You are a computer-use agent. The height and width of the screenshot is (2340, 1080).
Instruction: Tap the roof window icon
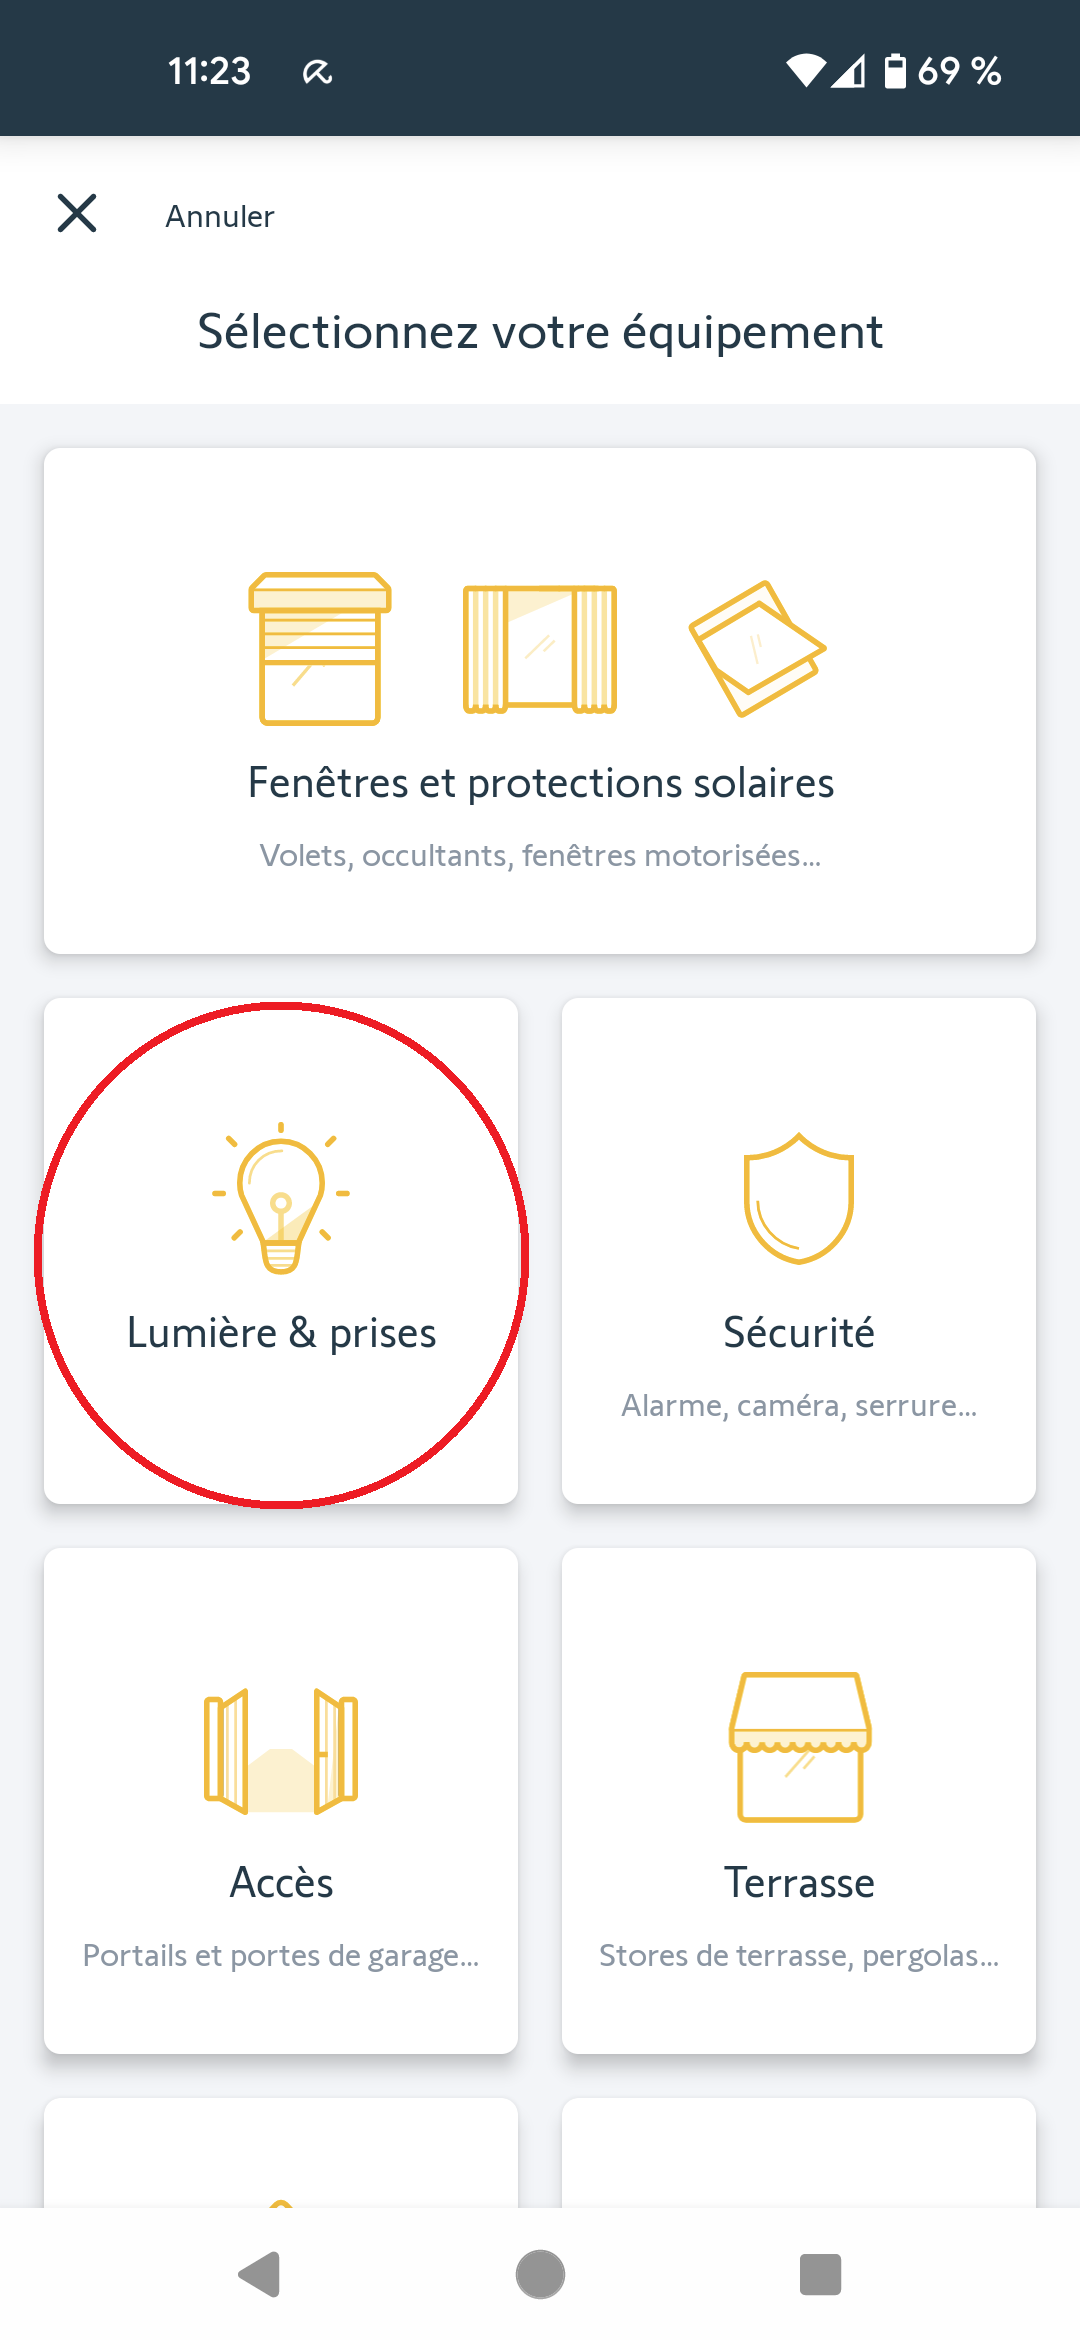757,648
